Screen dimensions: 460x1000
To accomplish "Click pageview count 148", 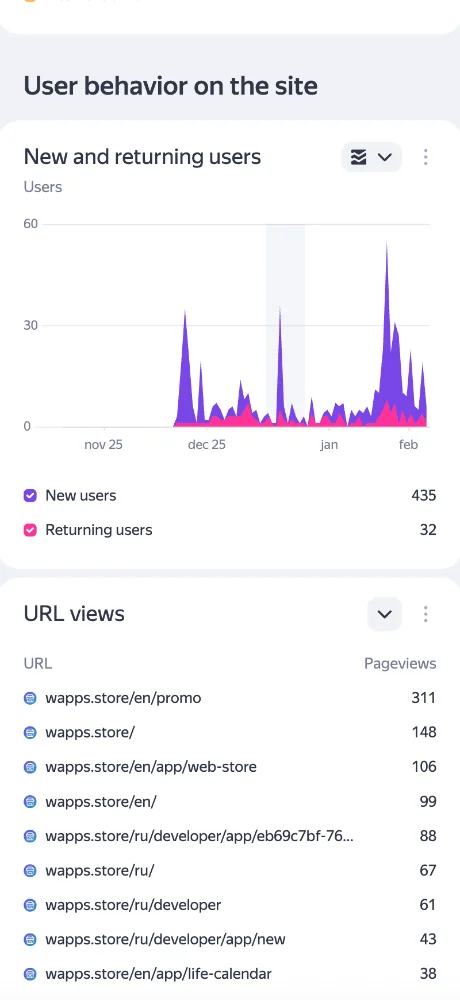I will point(424,733).
